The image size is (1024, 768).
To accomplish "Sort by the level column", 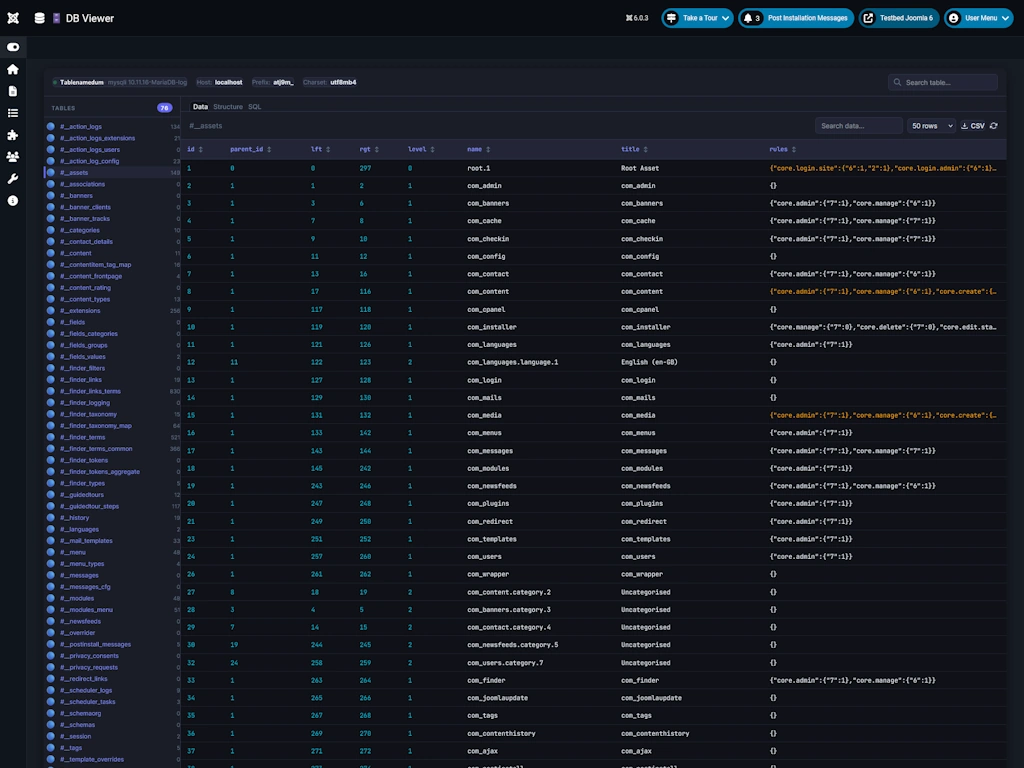I will pos(421,150).
